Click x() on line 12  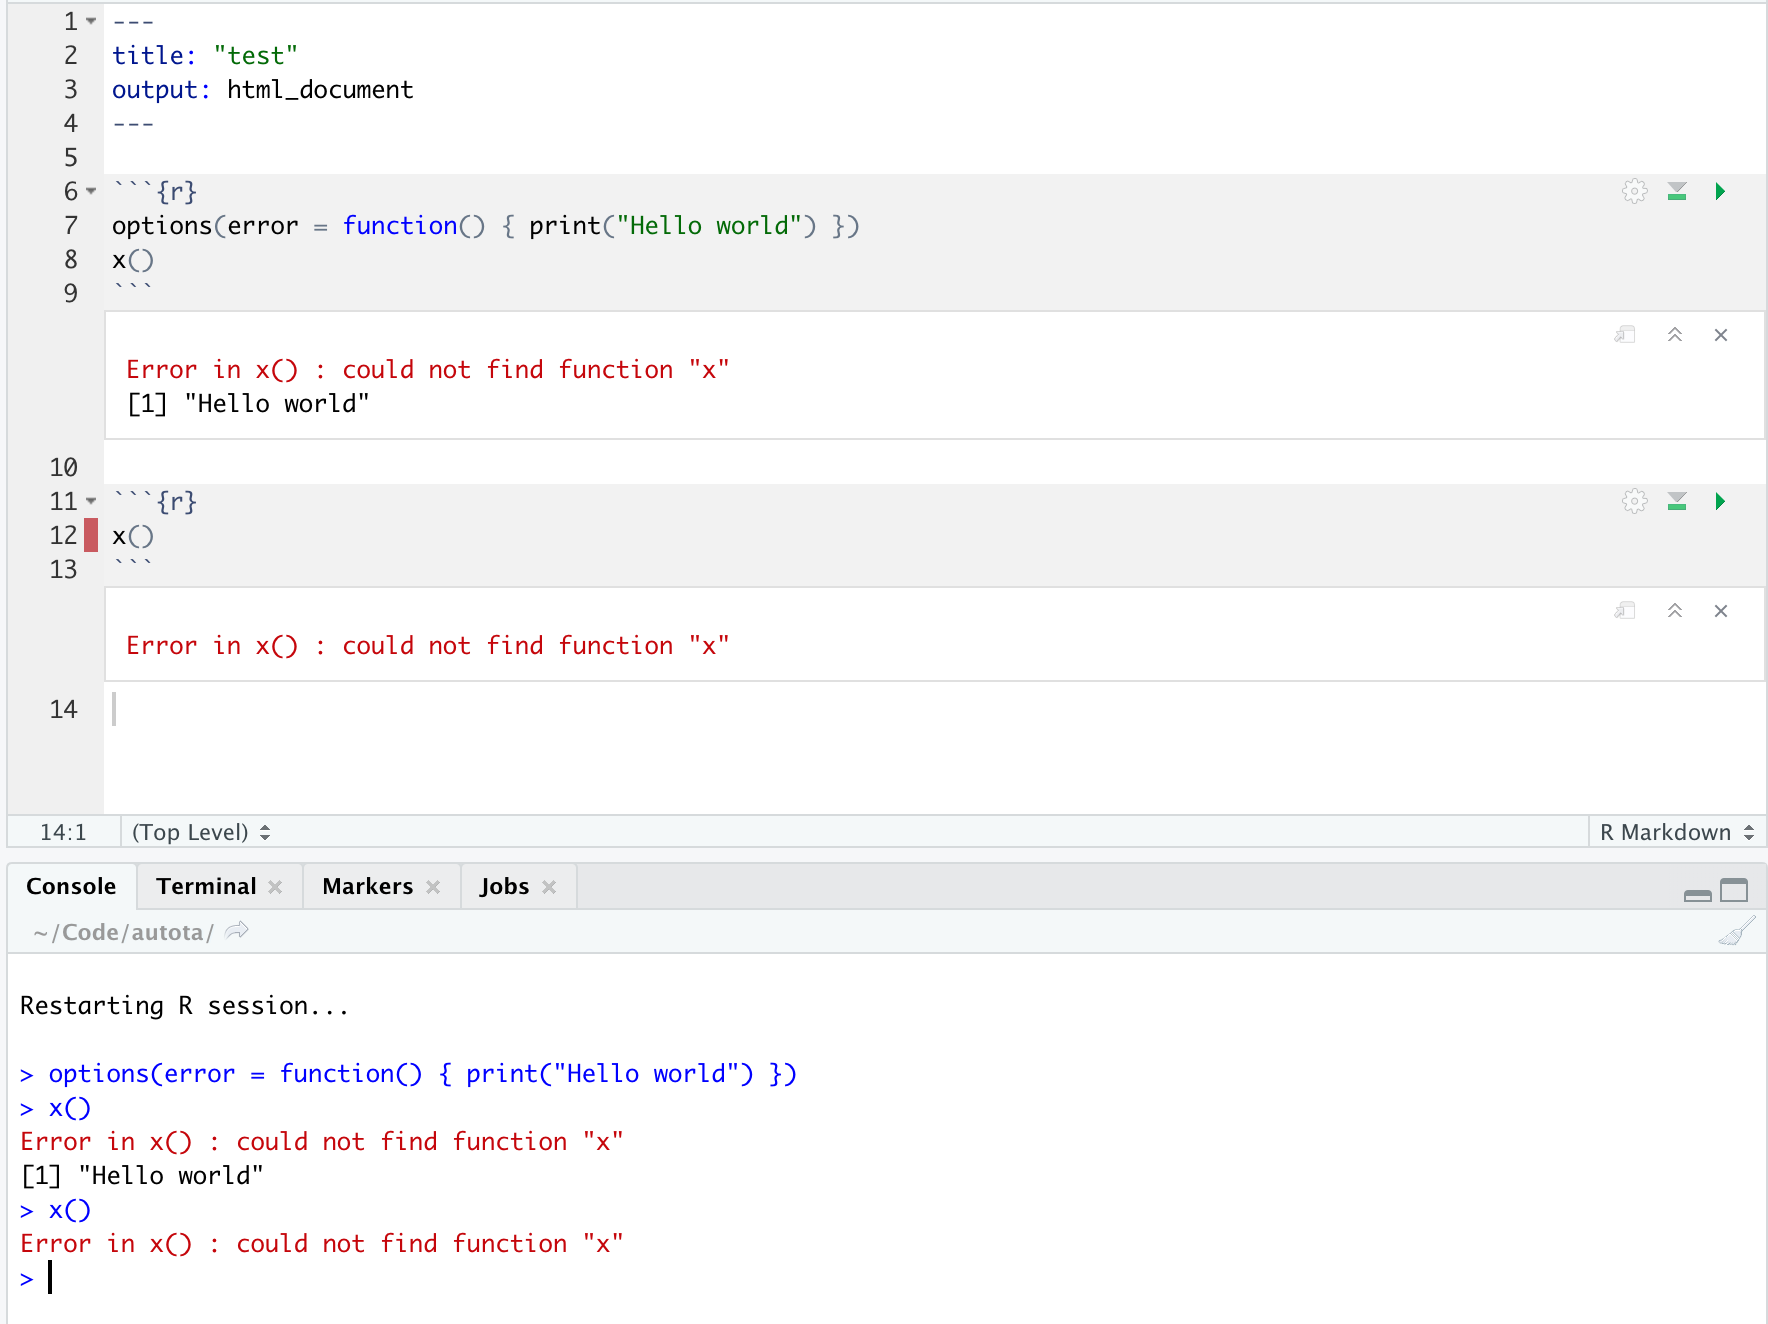pos(133,536)
